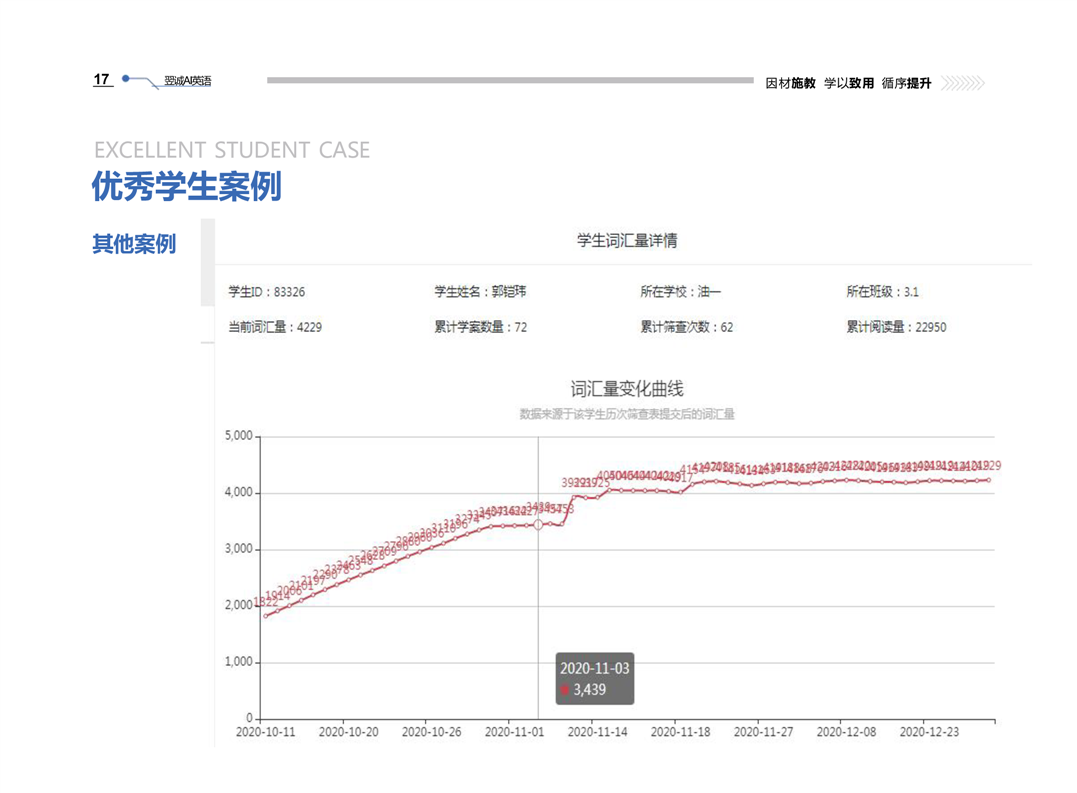Viewport: 1077px width, 793px height.
Task: Click the blue dot beside page number
Action: pos(126,78)
